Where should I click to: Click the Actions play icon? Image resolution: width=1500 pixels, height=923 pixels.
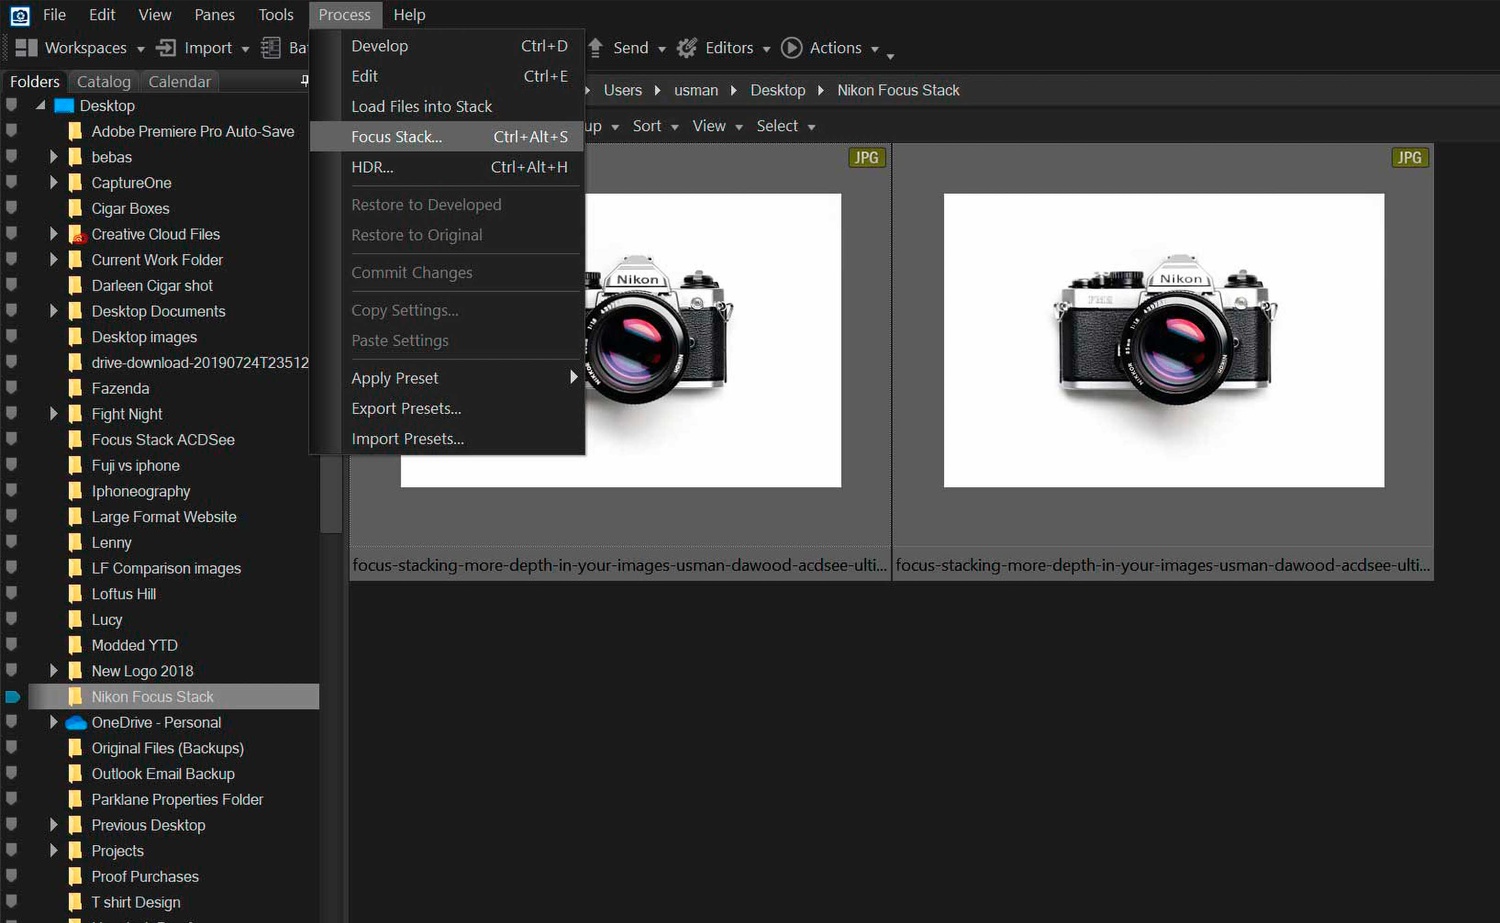pyautogui.click(x=791, y=47)
